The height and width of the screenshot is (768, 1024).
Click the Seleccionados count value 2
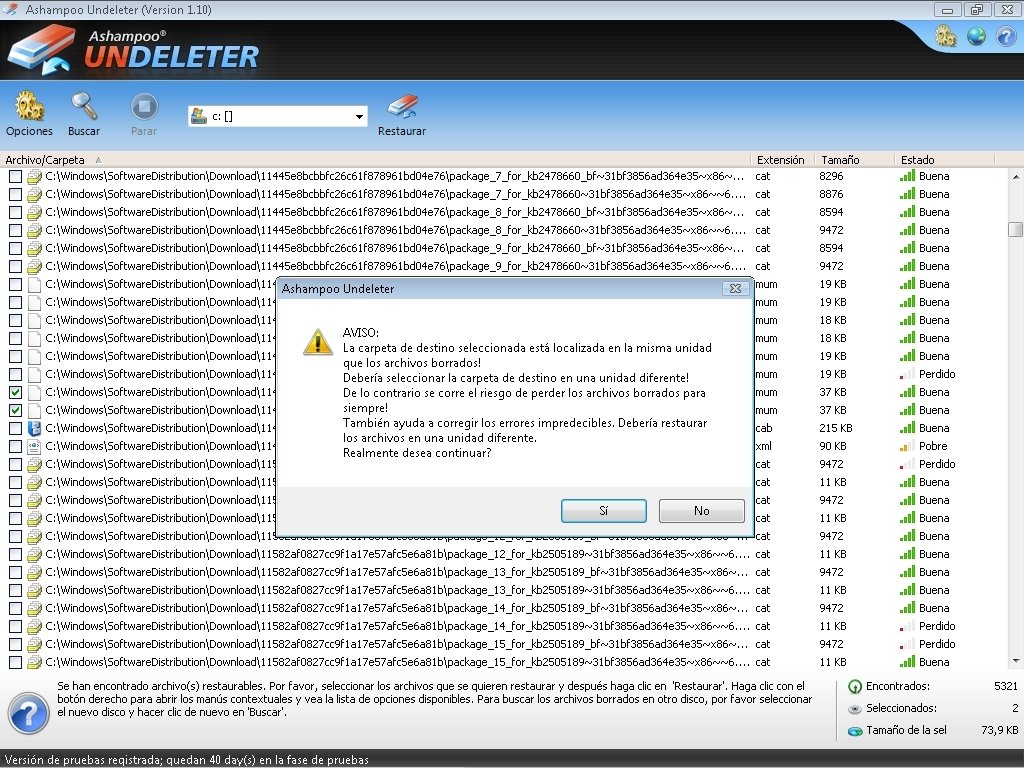[x=1015, y=709]
